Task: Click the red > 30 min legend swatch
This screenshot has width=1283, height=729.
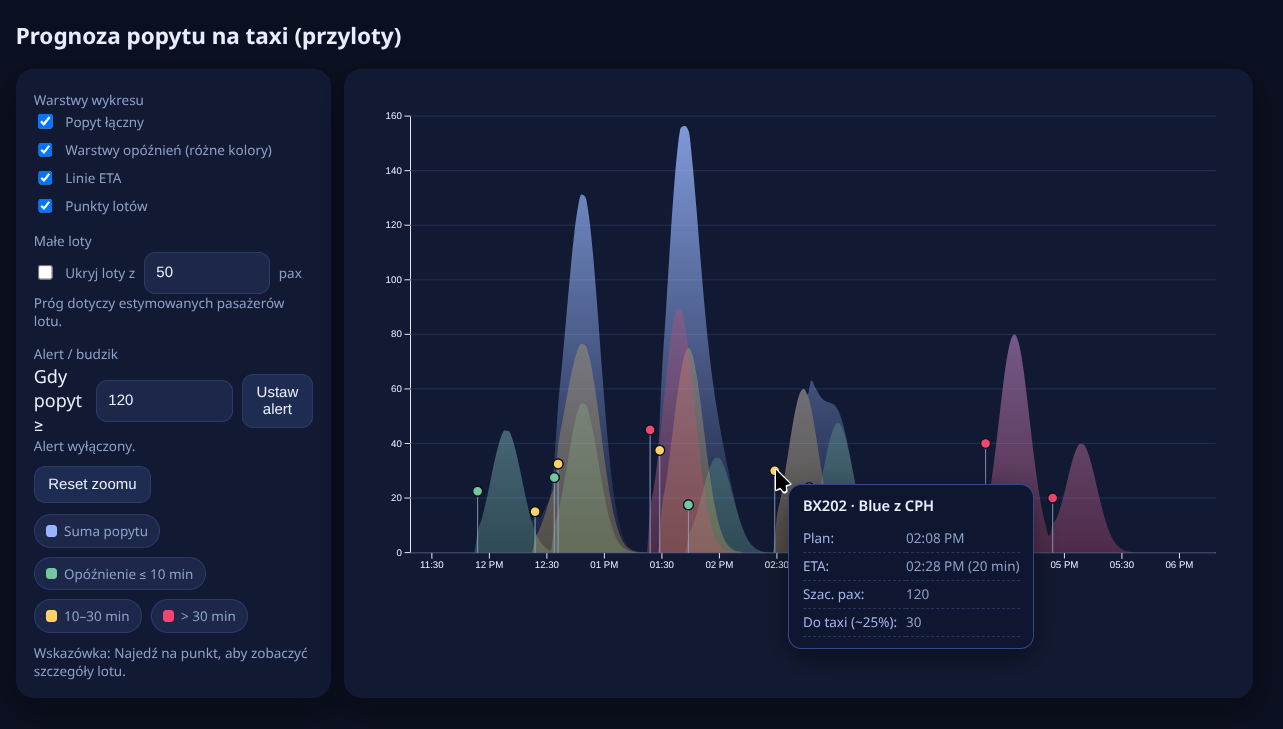Action: tap(168, 616)
